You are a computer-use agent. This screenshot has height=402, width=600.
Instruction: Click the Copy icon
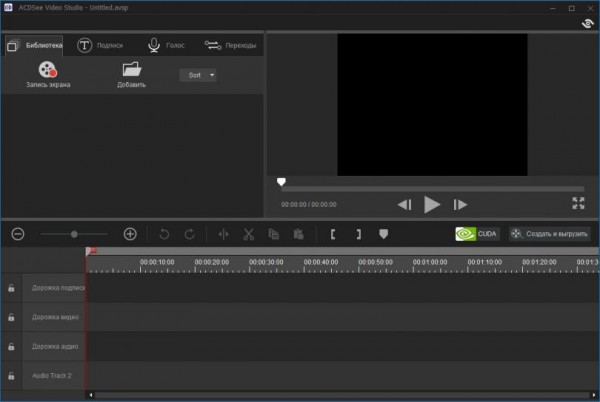coord(274,234)
